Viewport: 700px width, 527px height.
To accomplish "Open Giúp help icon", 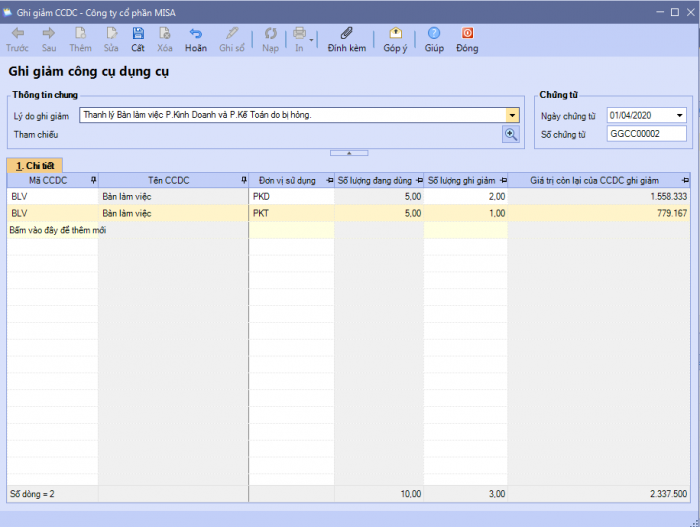I will tap(434, 33).
